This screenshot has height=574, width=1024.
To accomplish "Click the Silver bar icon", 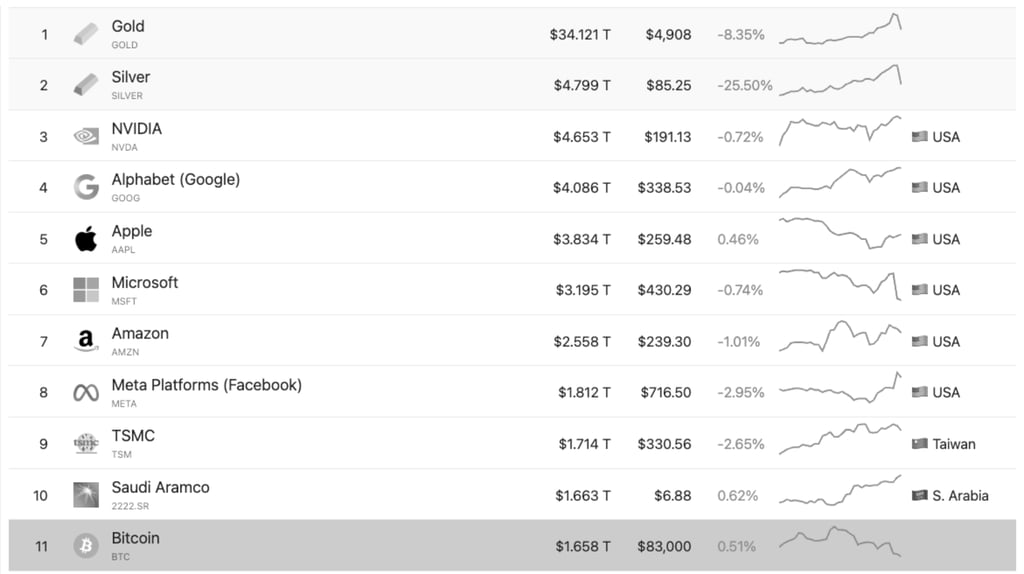I will (86, 85).
